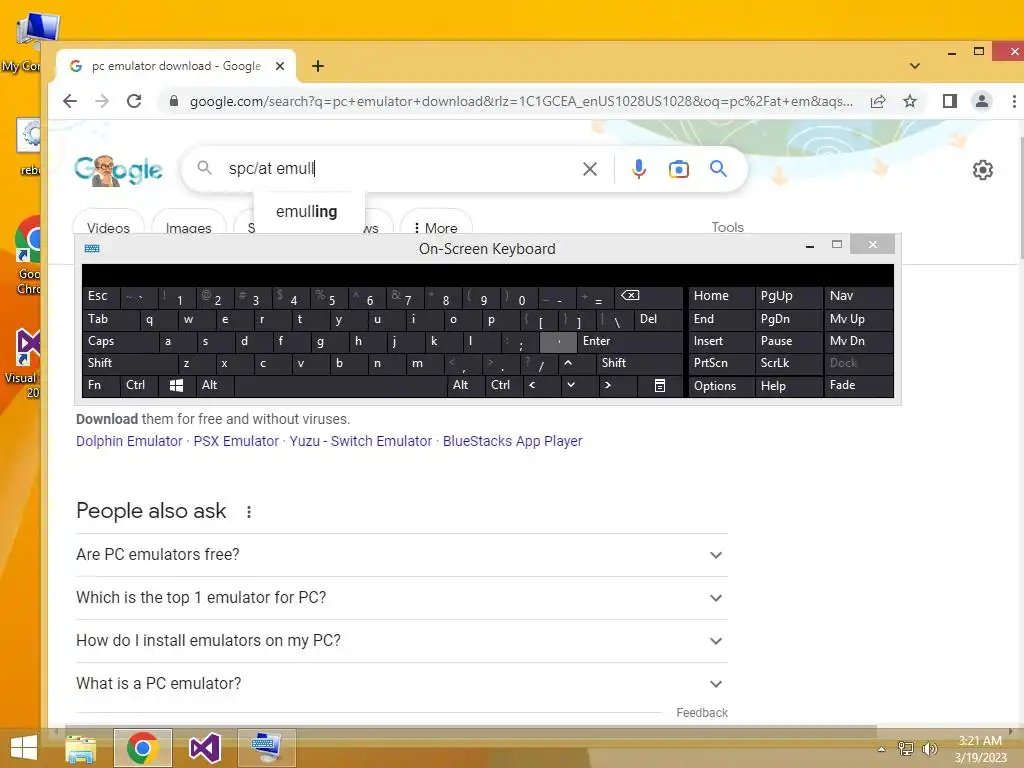Open the Windows Start button
The height and width of the screenshot is (768, 1024).
coord(24,748)
